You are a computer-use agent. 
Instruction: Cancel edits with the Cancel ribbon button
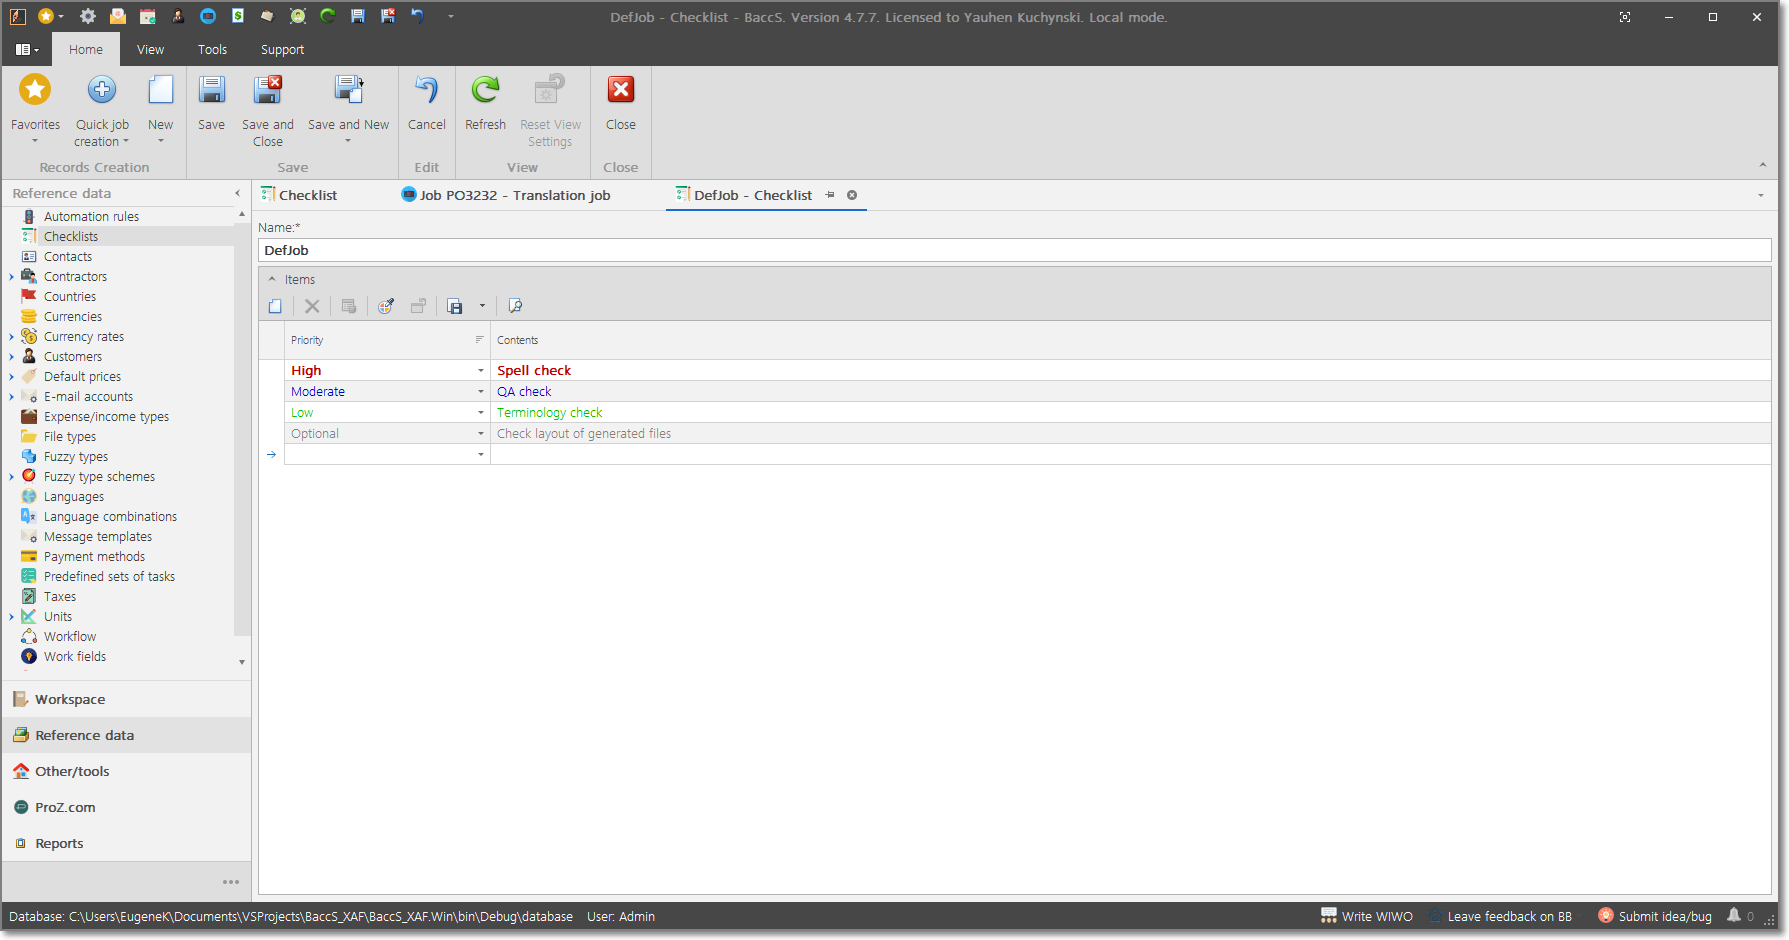(x=427, y=103)
